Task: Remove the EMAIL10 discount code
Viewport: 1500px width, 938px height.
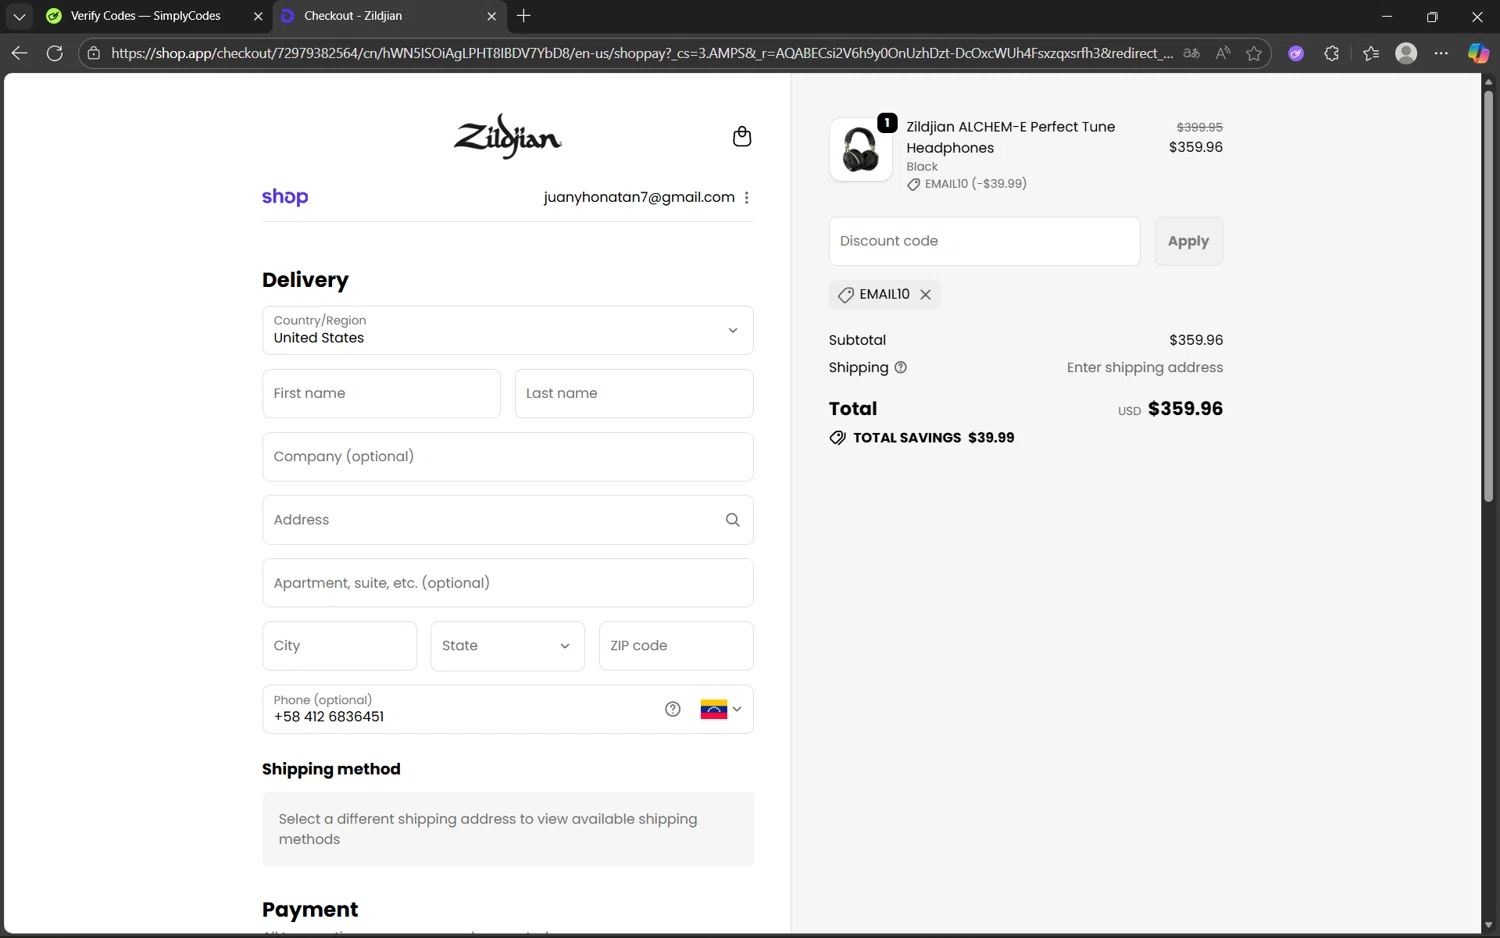Action: pos(925,294)
